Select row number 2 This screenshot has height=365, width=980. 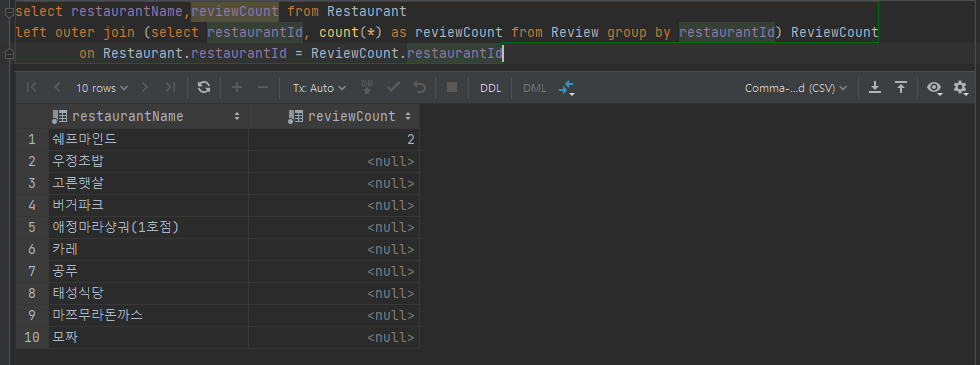[32, 161]
